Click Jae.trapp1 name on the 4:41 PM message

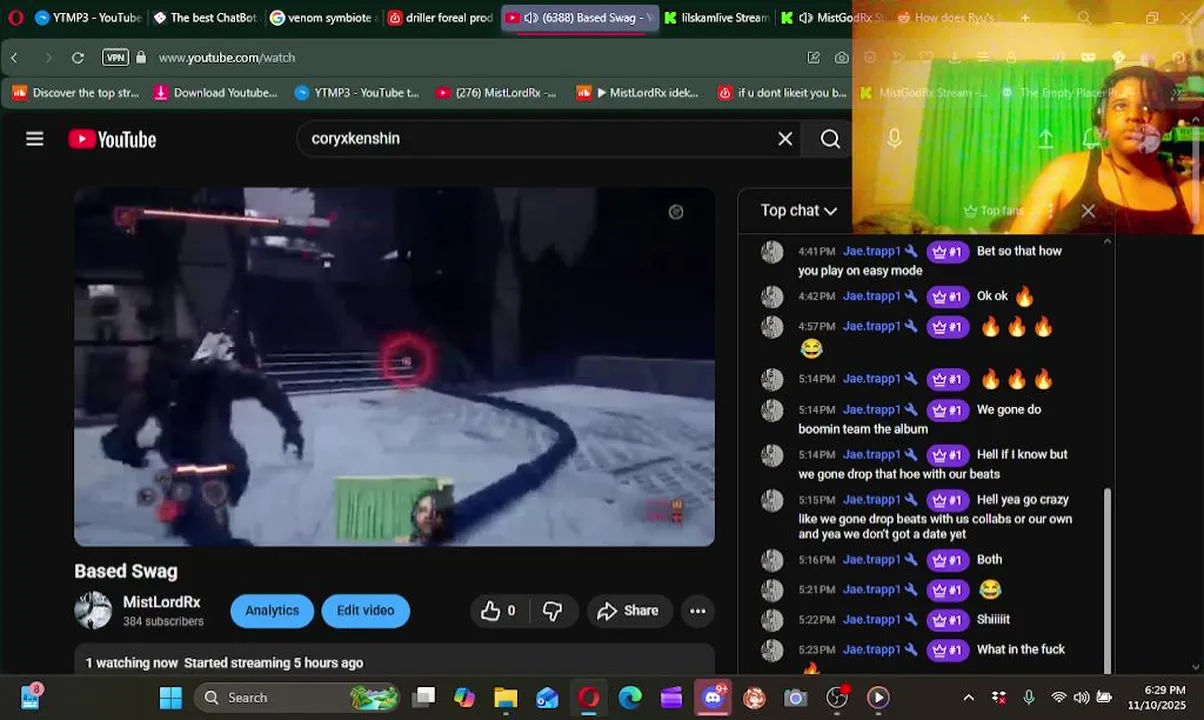(872, 251)
